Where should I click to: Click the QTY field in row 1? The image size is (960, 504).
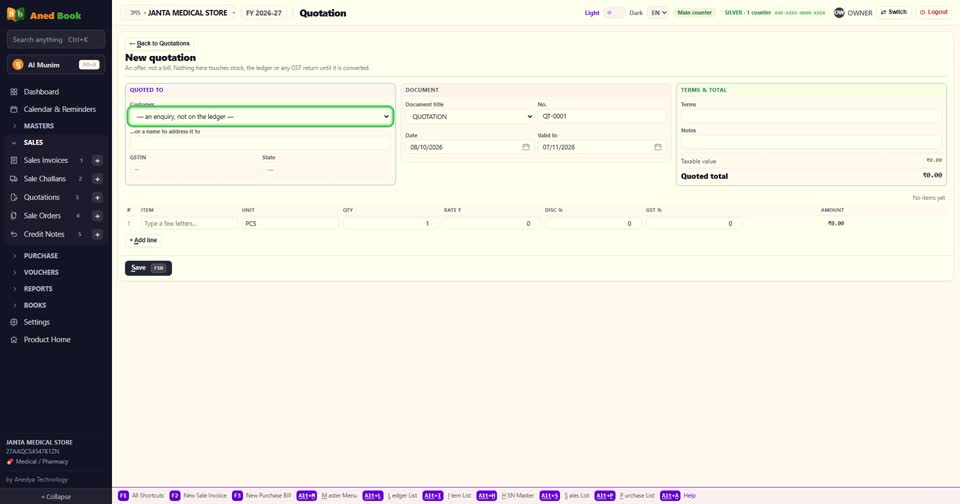388,224
